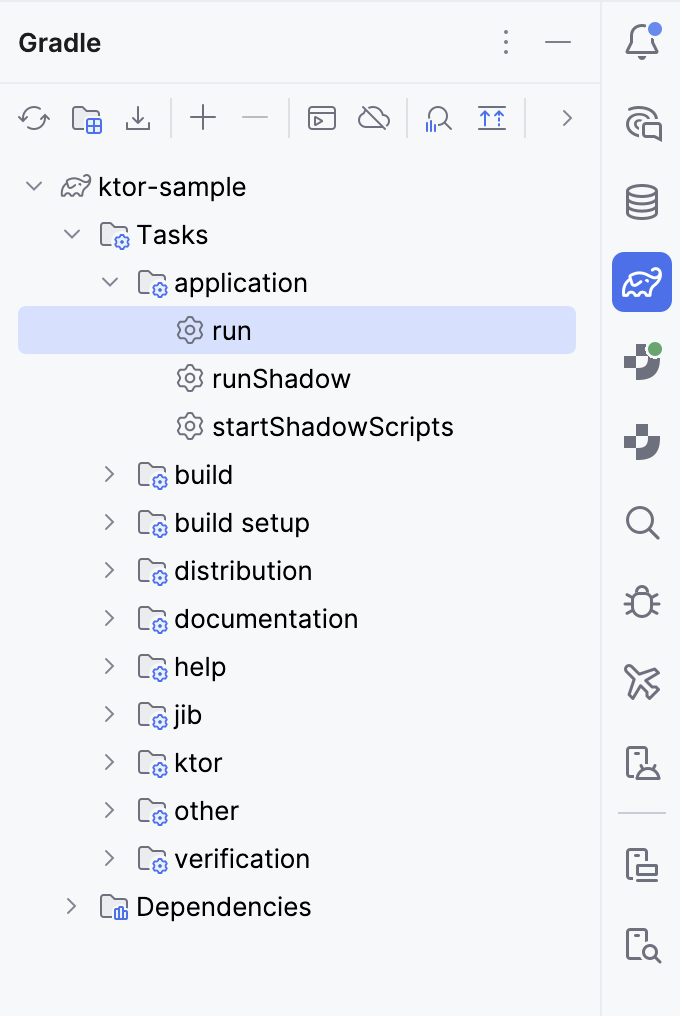
Task: Click the Analyze Dependencies icon
Action: click(x=439, y=119)
